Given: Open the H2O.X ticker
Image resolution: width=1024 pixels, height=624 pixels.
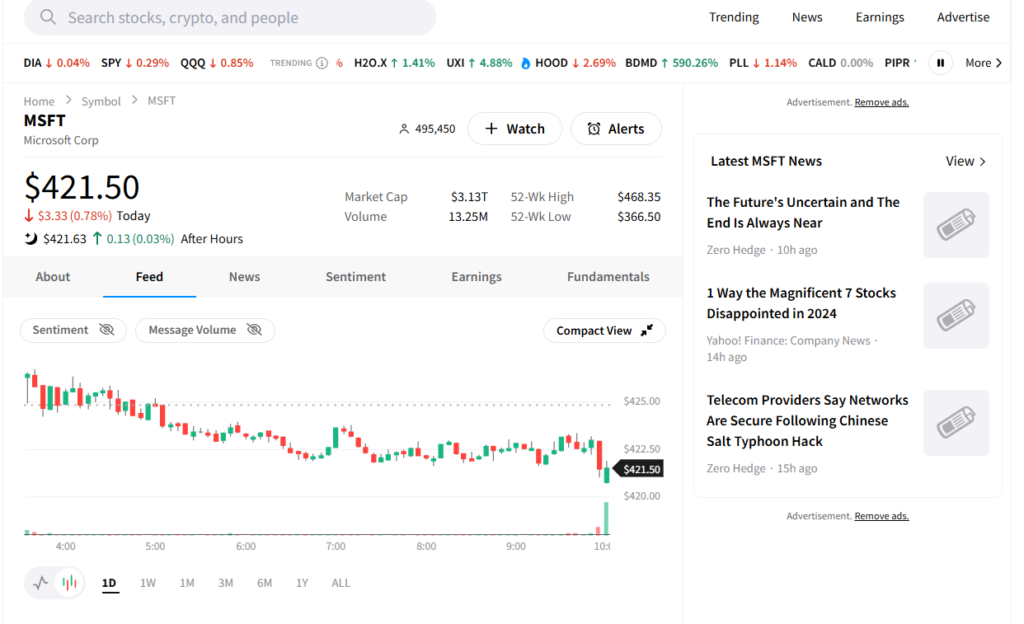Looking at the screenshot, I should 394,63.
